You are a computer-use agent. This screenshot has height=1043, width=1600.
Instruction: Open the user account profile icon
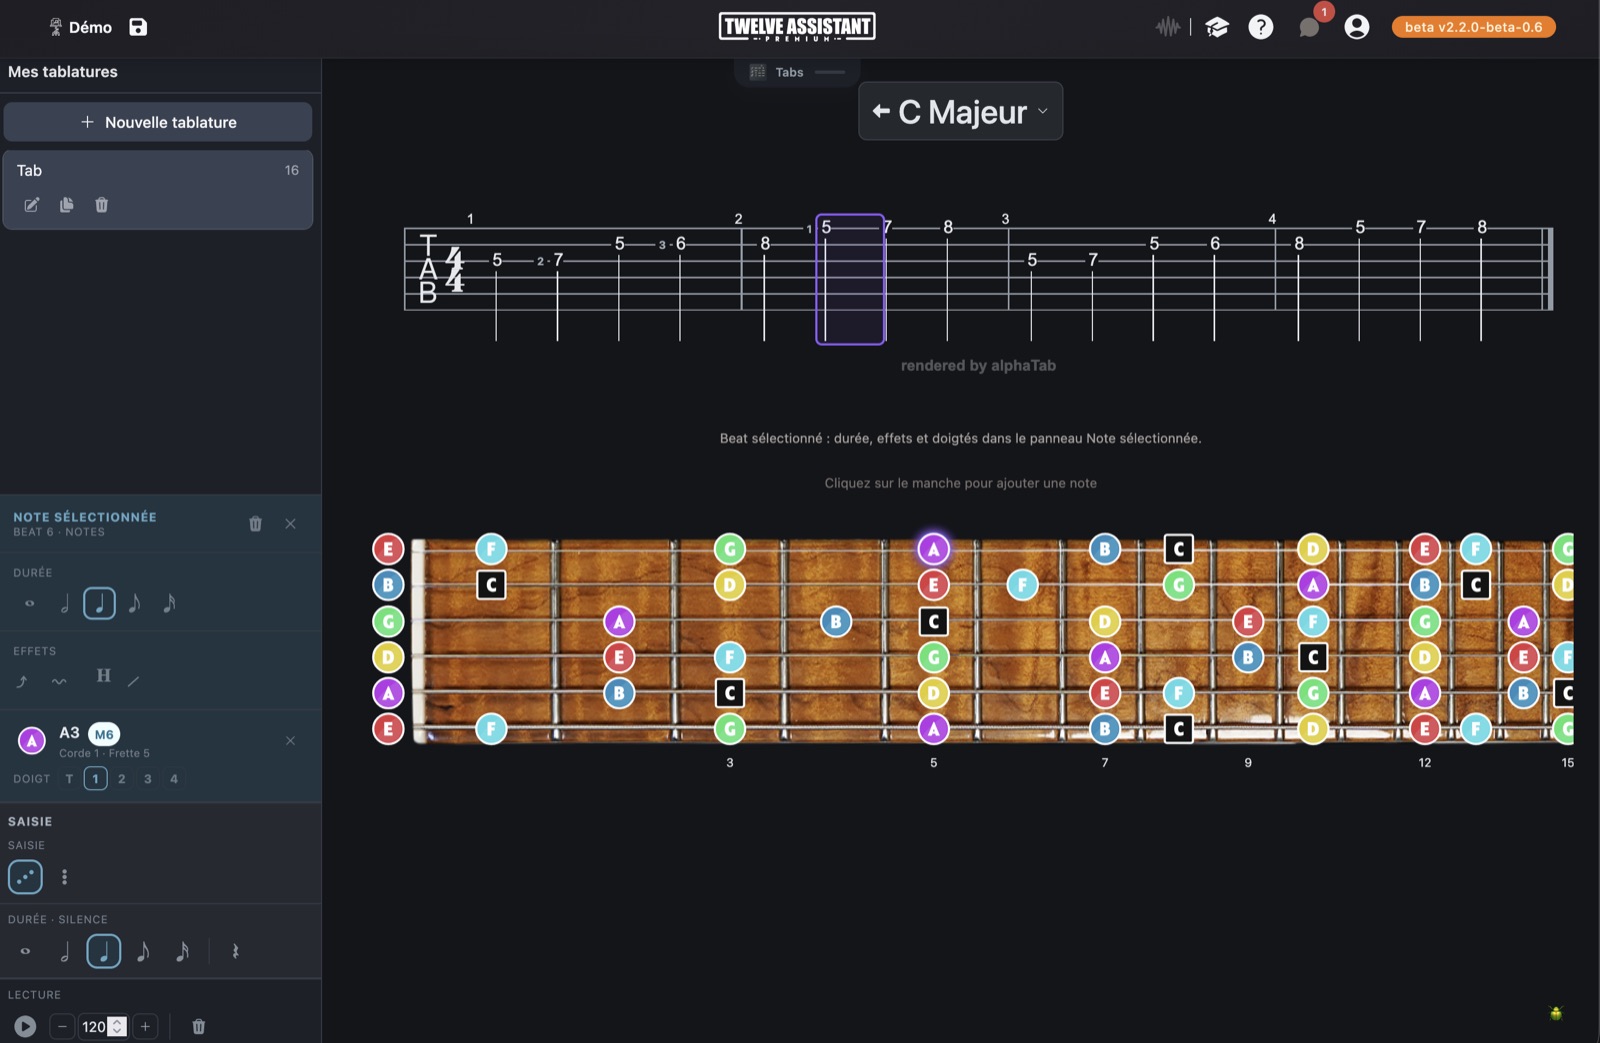(1356, 27)
